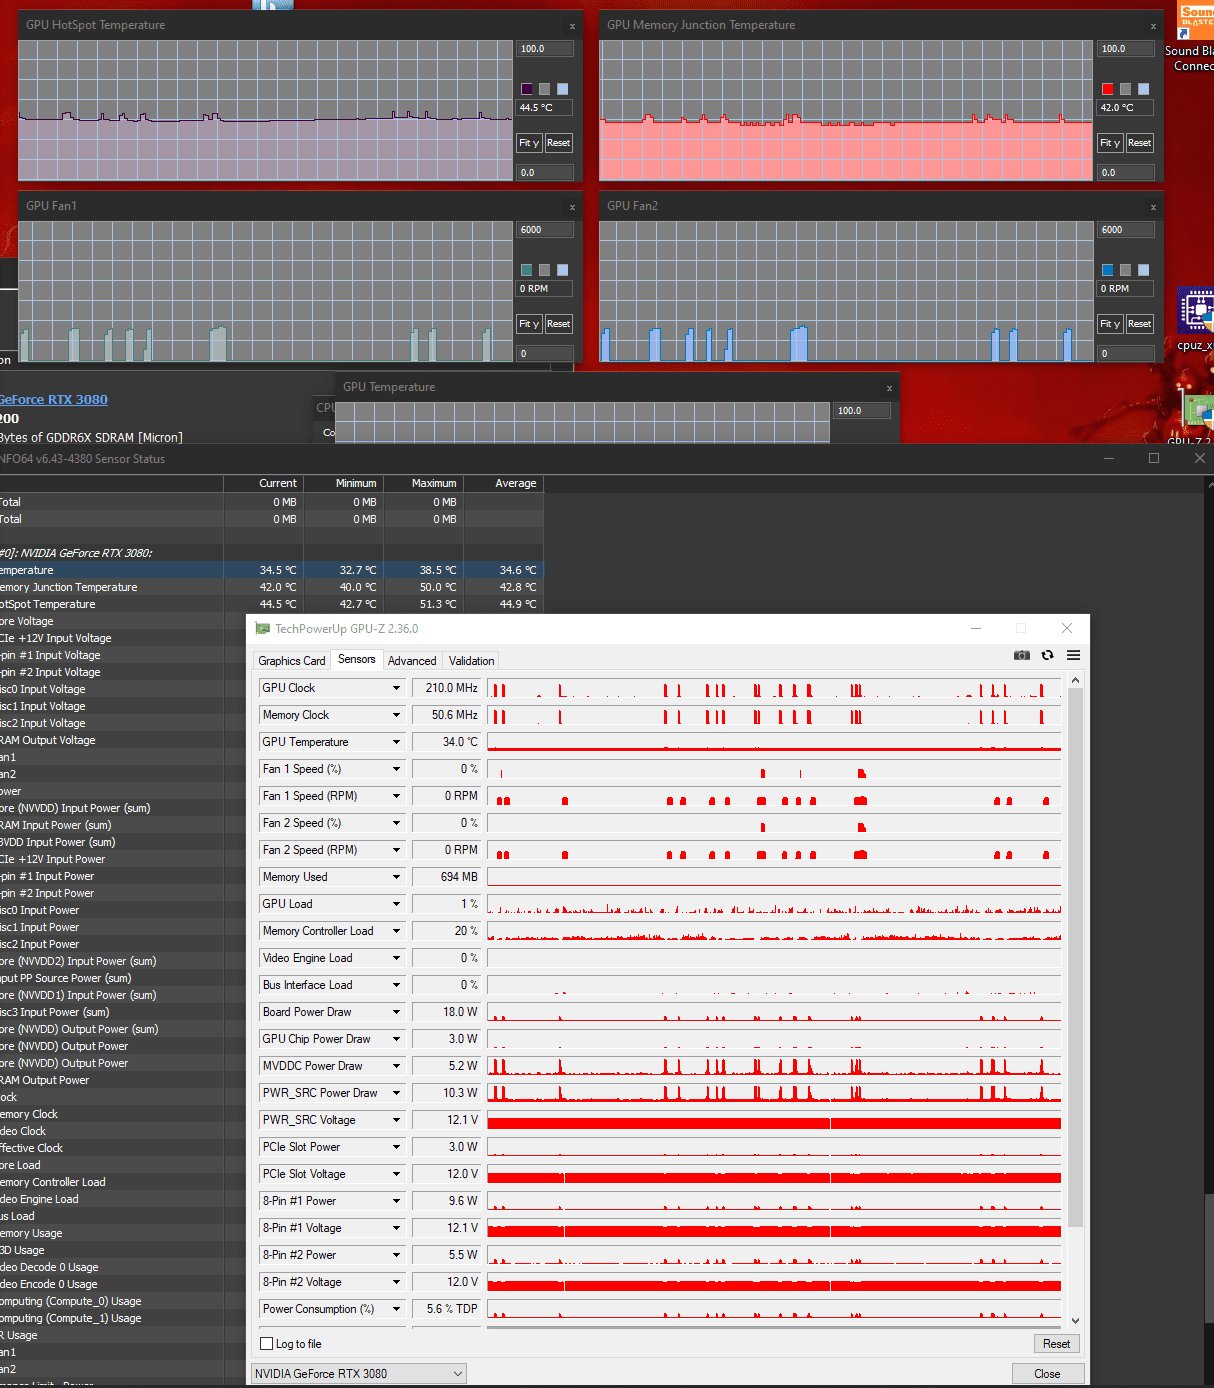
Task: Select the Memory Junction Temperature row in HWiNFO
Action: click(271, 587)
